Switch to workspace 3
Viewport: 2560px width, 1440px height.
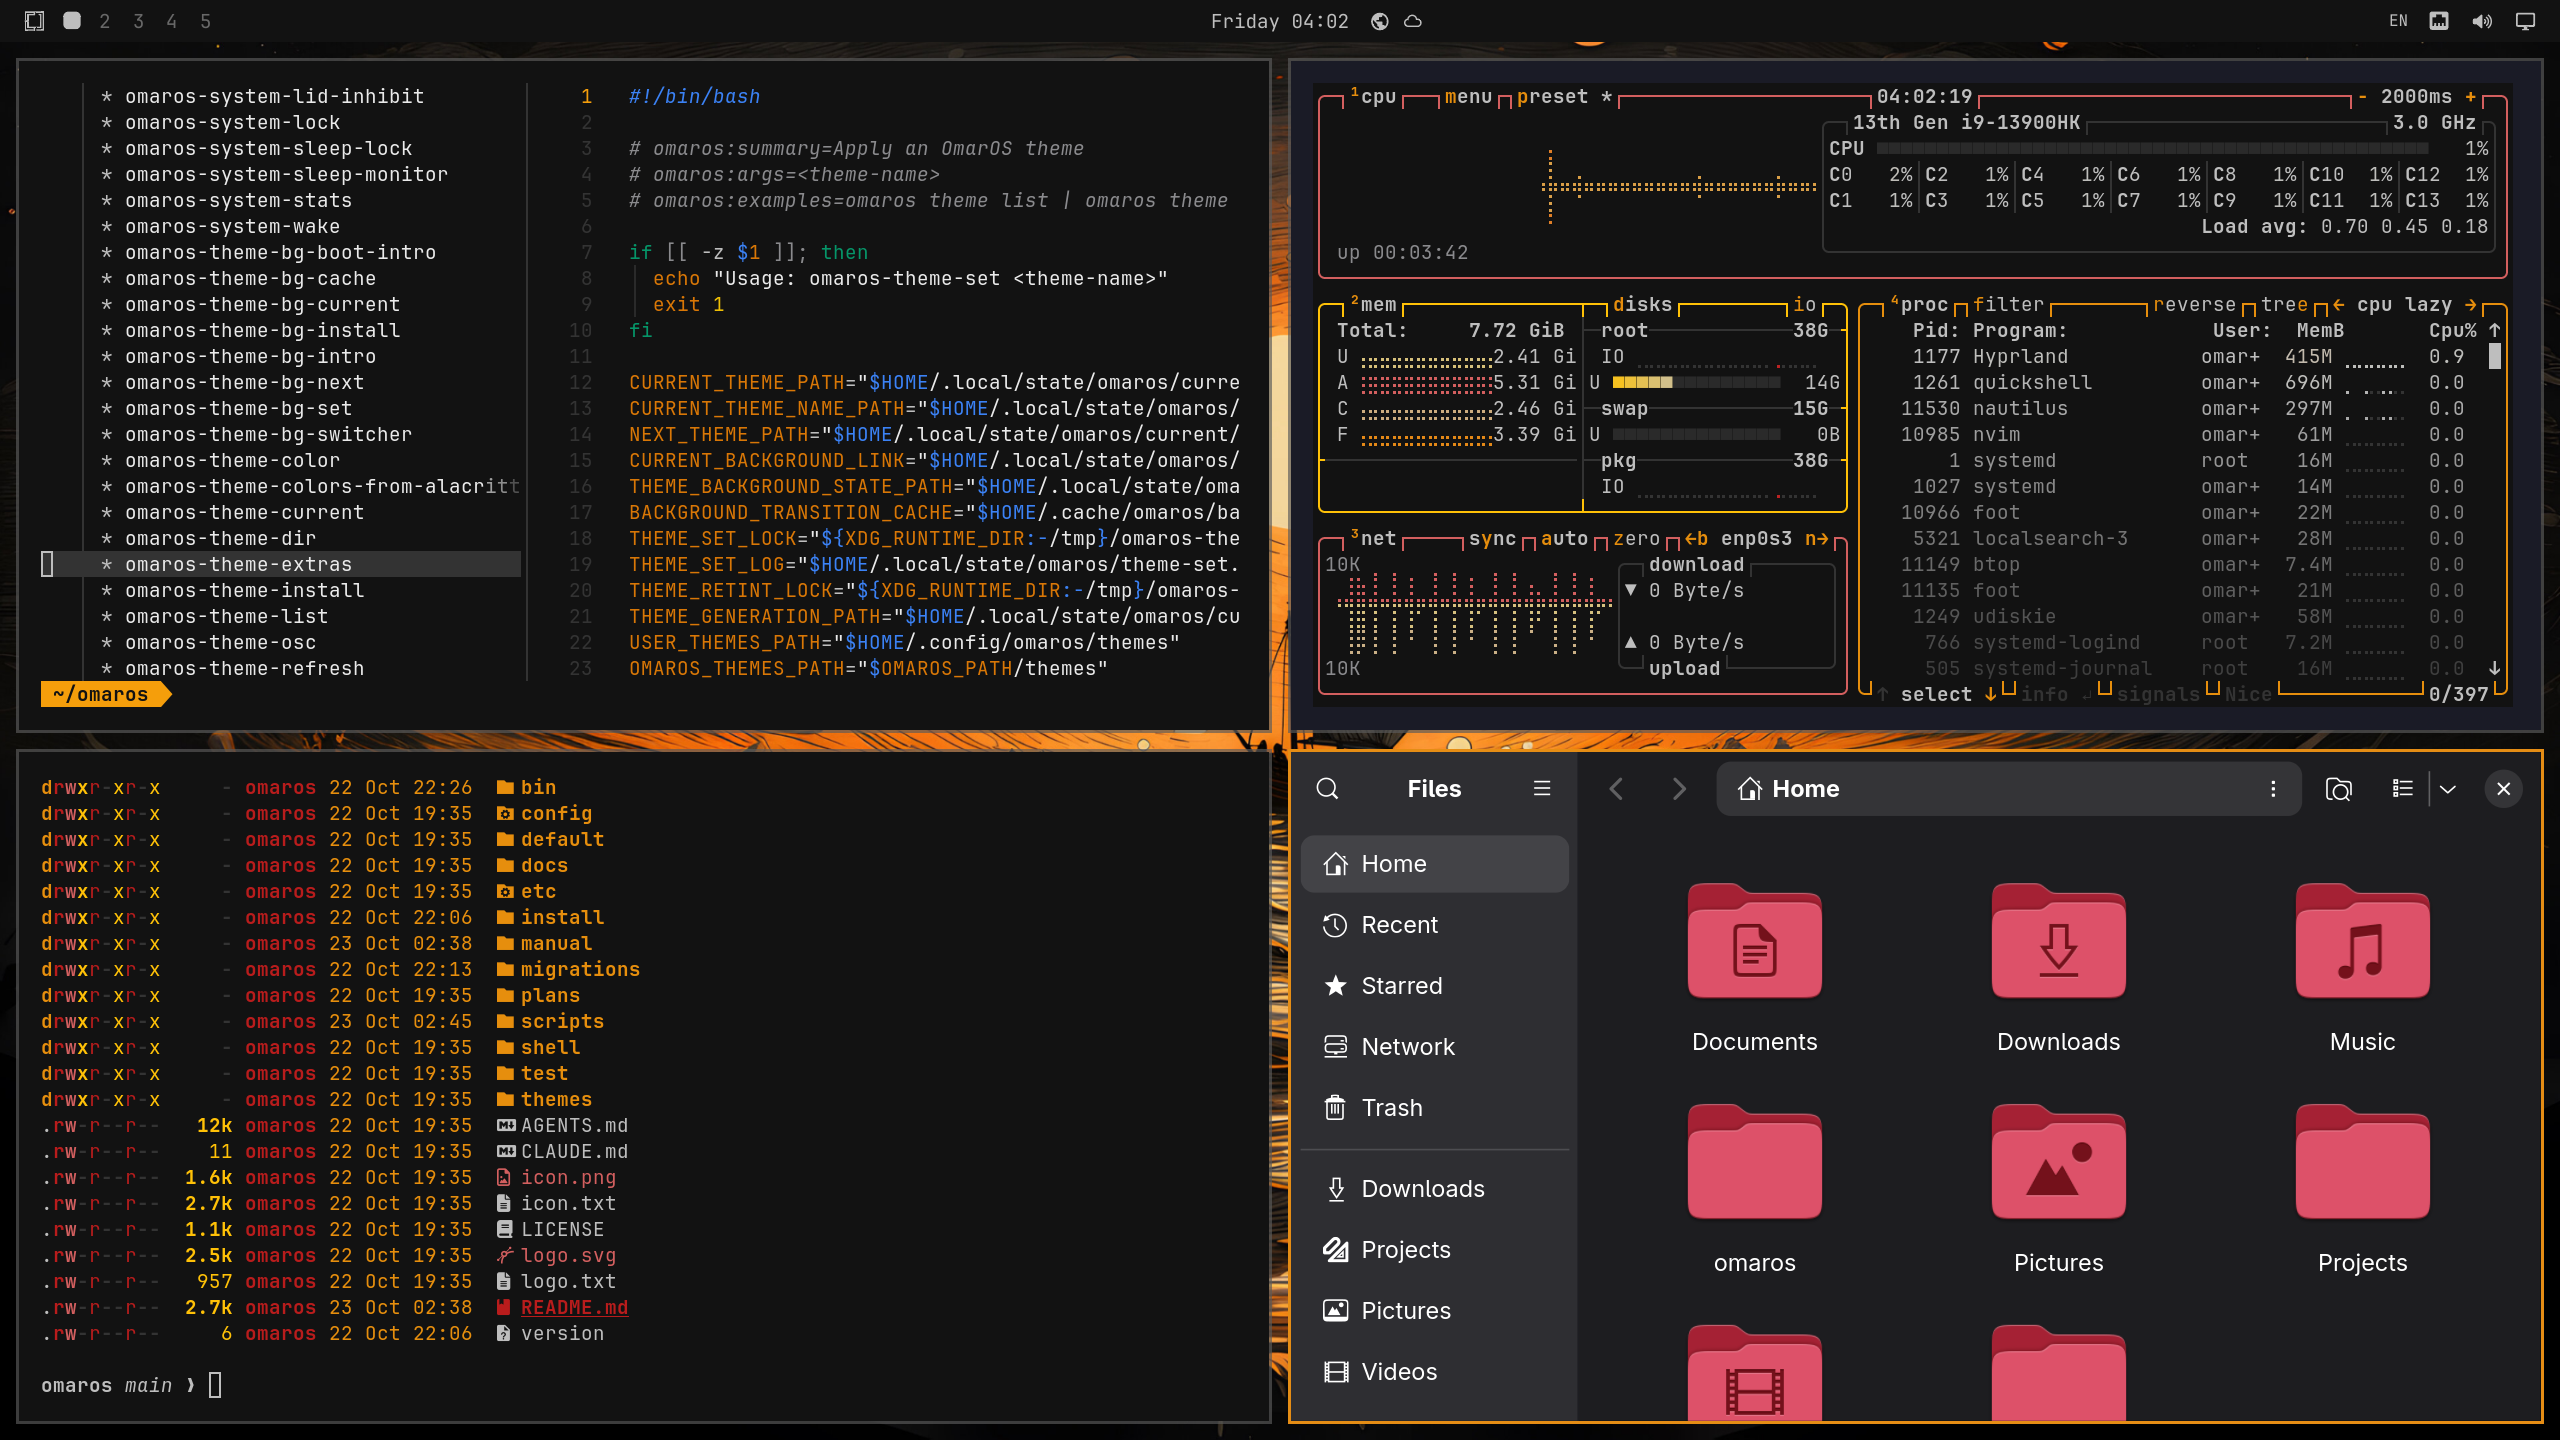click(138, 21)
